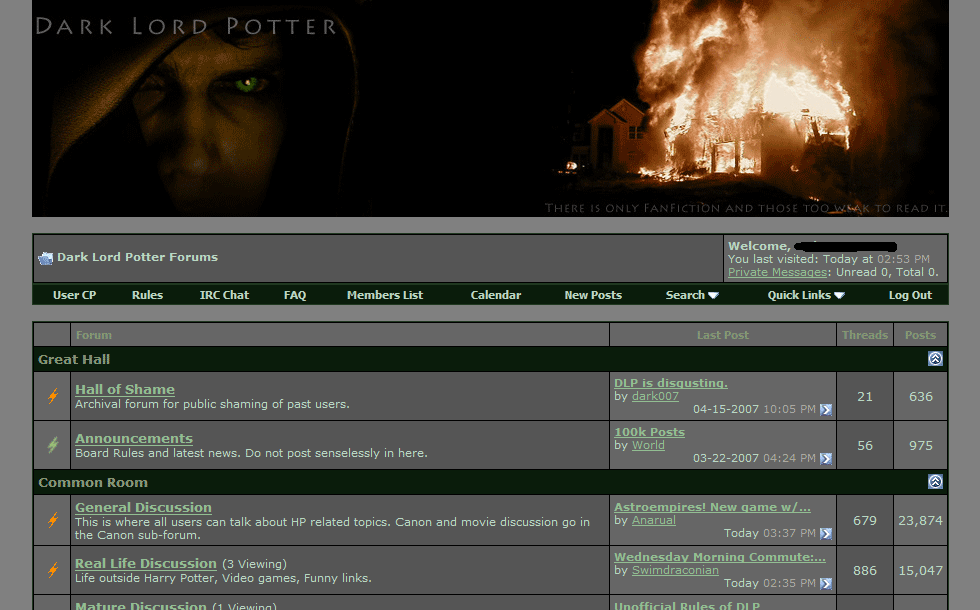Viewport: 980px width, 610px height.
Task: Open 'Astroempires! New game w/...' thread
Action: click(x=712, y=507)
